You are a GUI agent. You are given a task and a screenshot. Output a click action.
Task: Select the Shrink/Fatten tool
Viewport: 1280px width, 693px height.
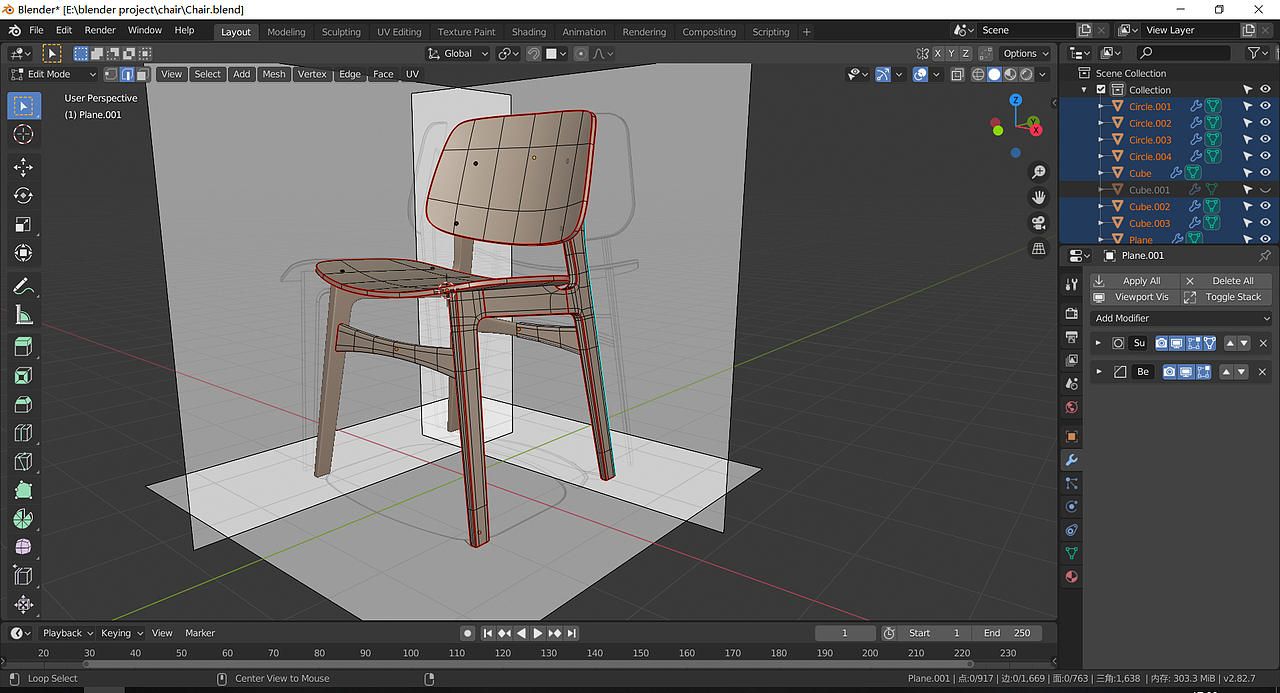[24, 605]
